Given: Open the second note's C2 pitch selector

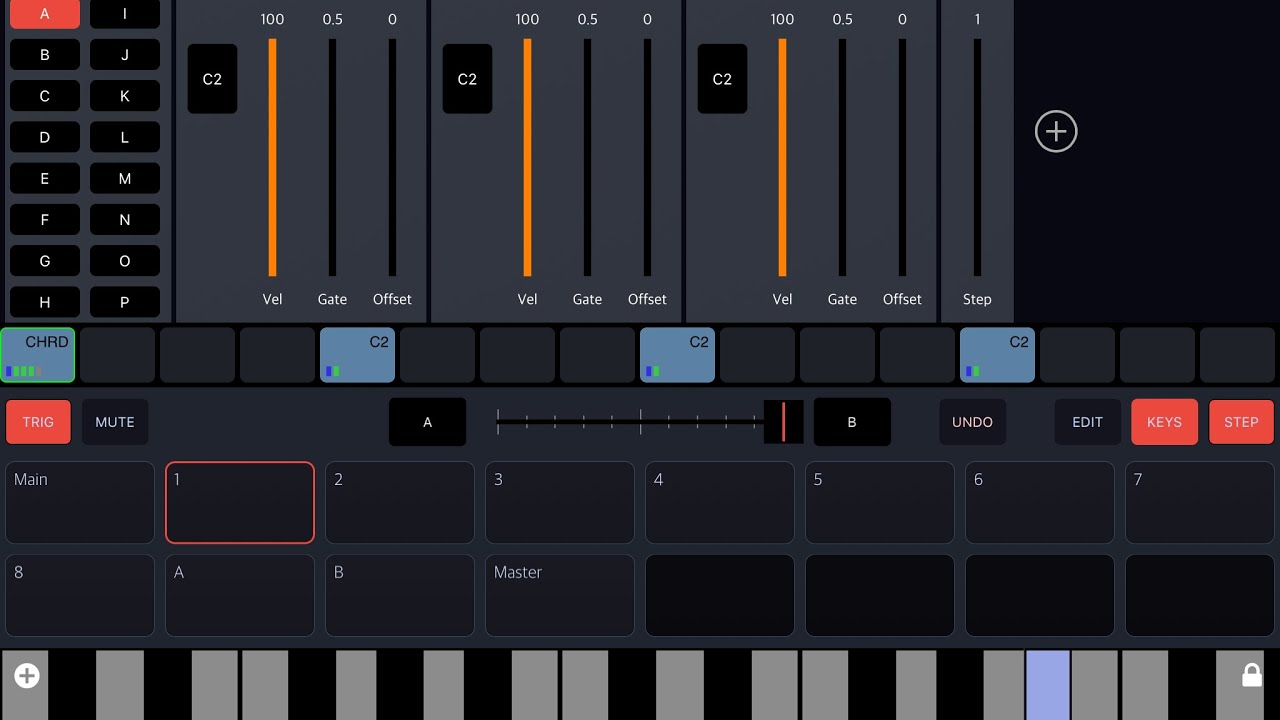Looking at the screenshot, I should [467, 79].
